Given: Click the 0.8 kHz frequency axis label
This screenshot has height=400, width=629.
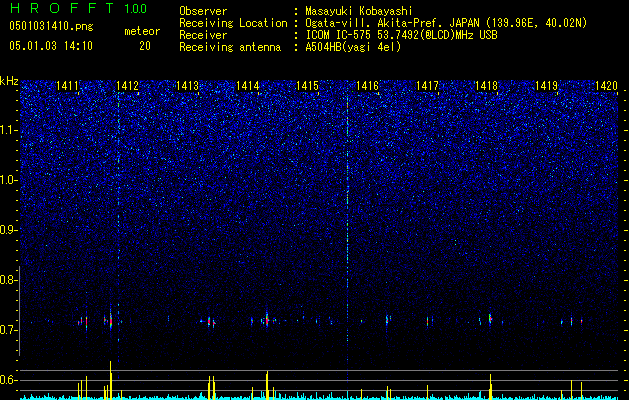Looking at the screenshot, I should [7, 280].
